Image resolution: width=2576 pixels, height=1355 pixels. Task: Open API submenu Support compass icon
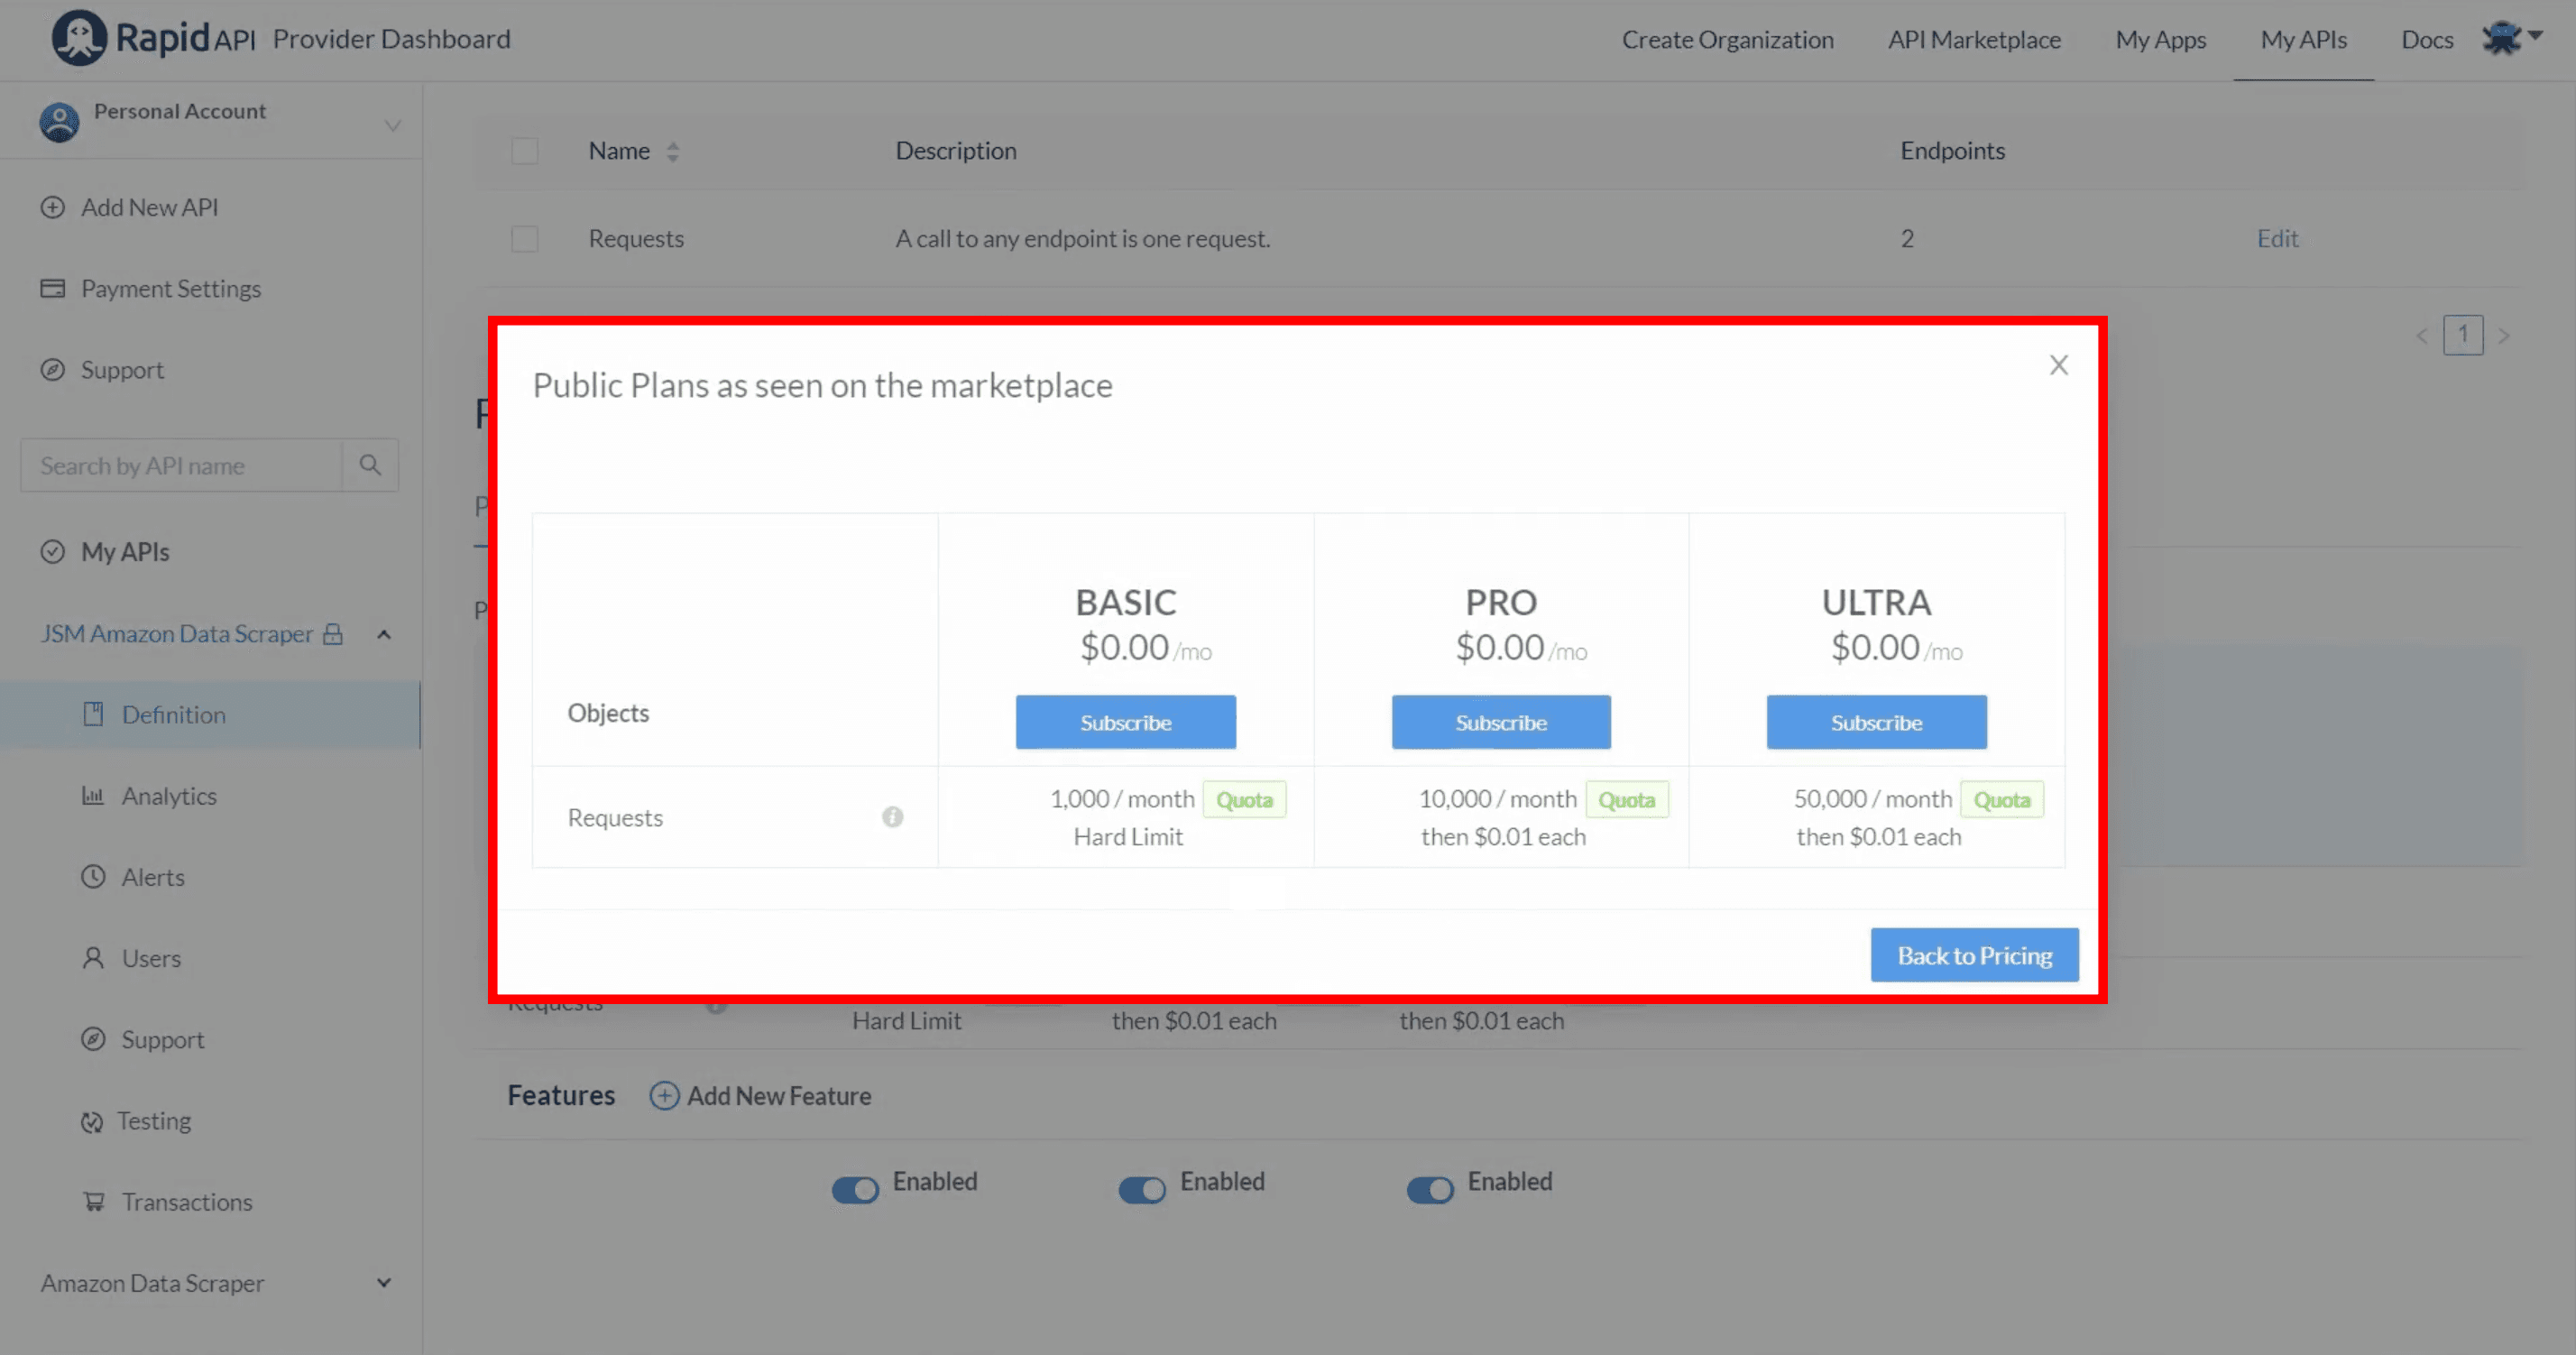tap(93, 1039)
